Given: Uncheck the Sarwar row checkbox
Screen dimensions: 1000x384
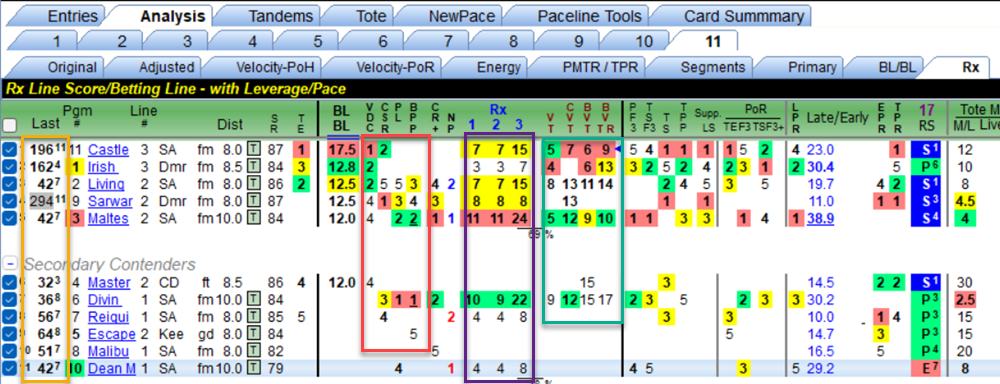Looking at the screenshot, I should (10, 202).
